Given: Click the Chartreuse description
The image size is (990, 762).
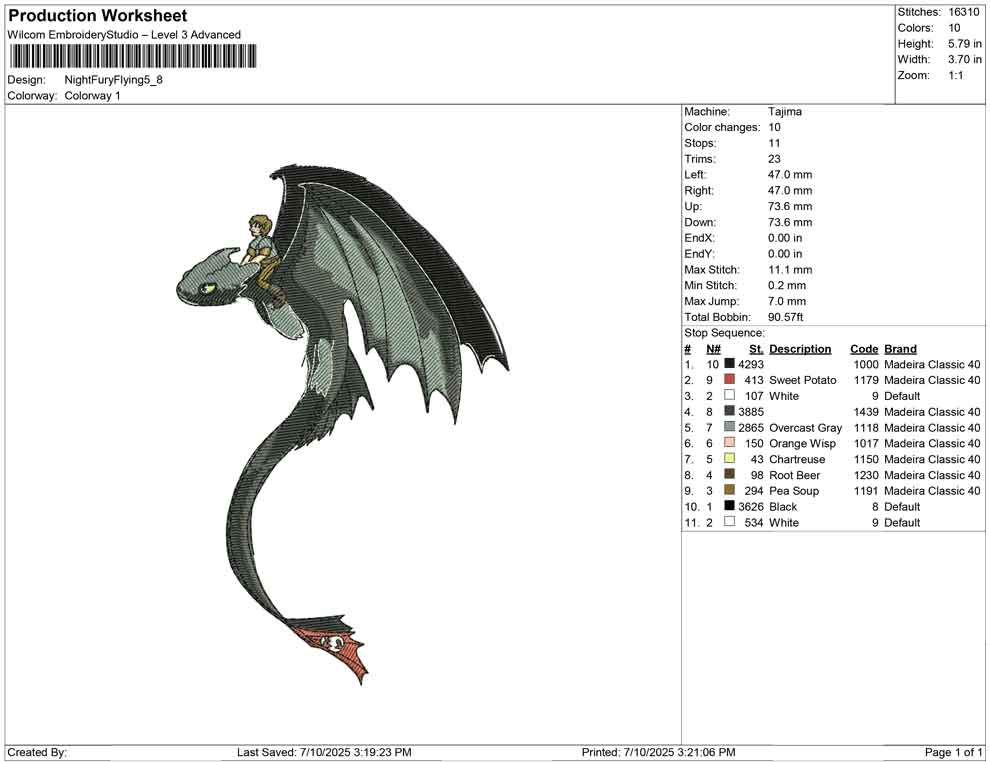Looking at the screenshot, I should point(797,459).
